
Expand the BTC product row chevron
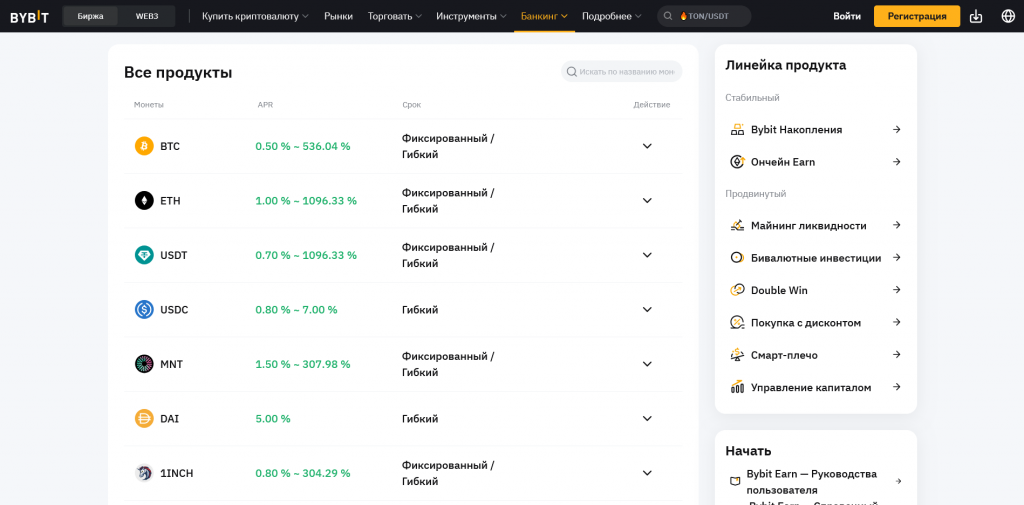click(x=647, y=146)
